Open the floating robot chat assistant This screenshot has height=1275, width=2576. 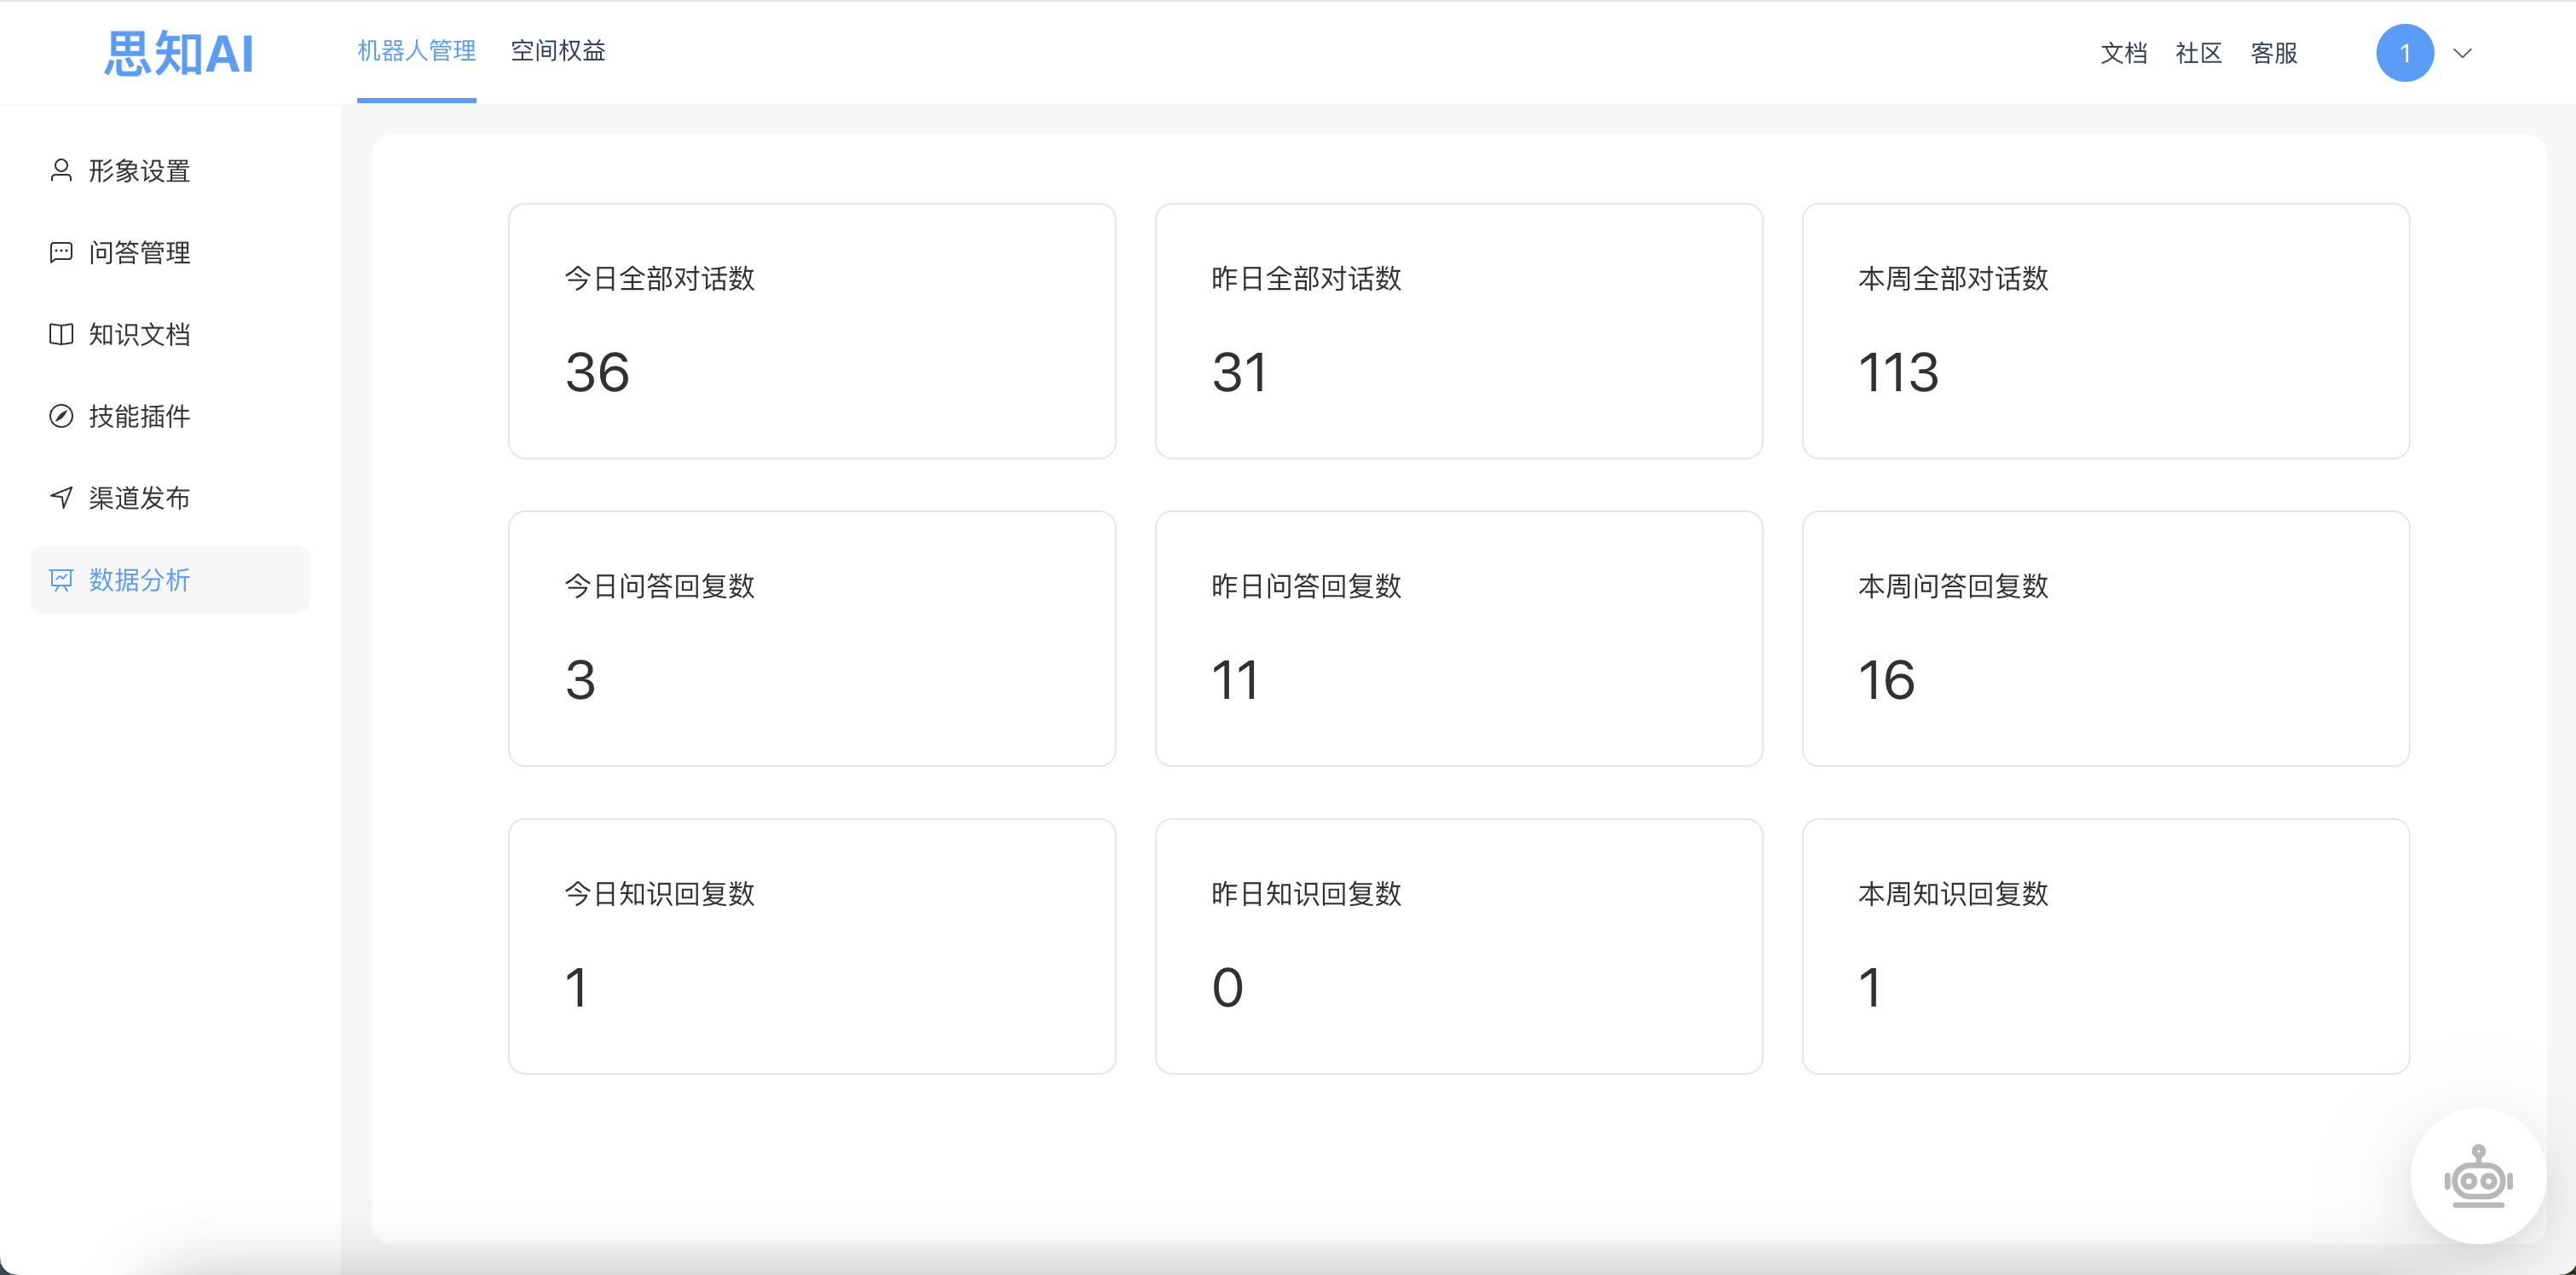click(2478, 1176)
